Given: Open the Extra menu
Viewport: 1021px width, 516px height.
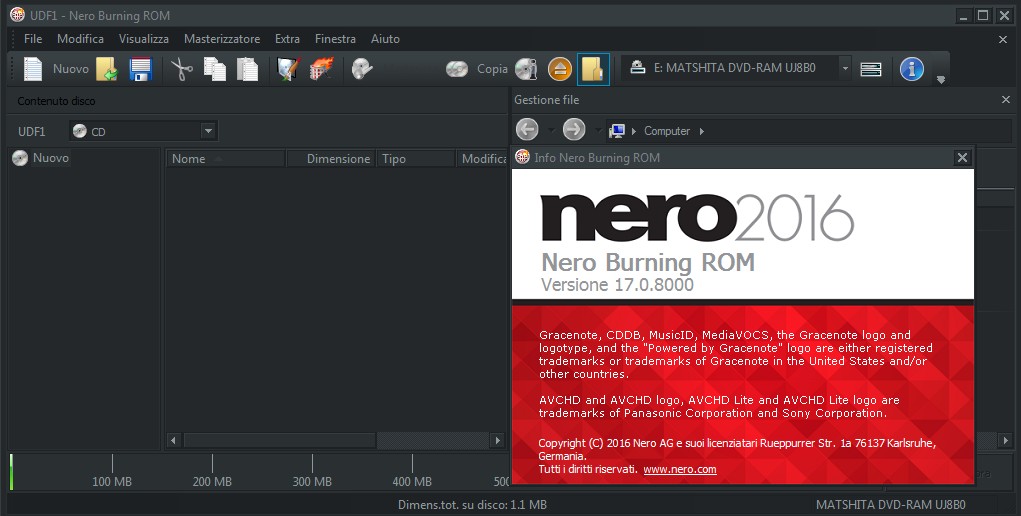Looking at the screenshot, I should [287, 39].
